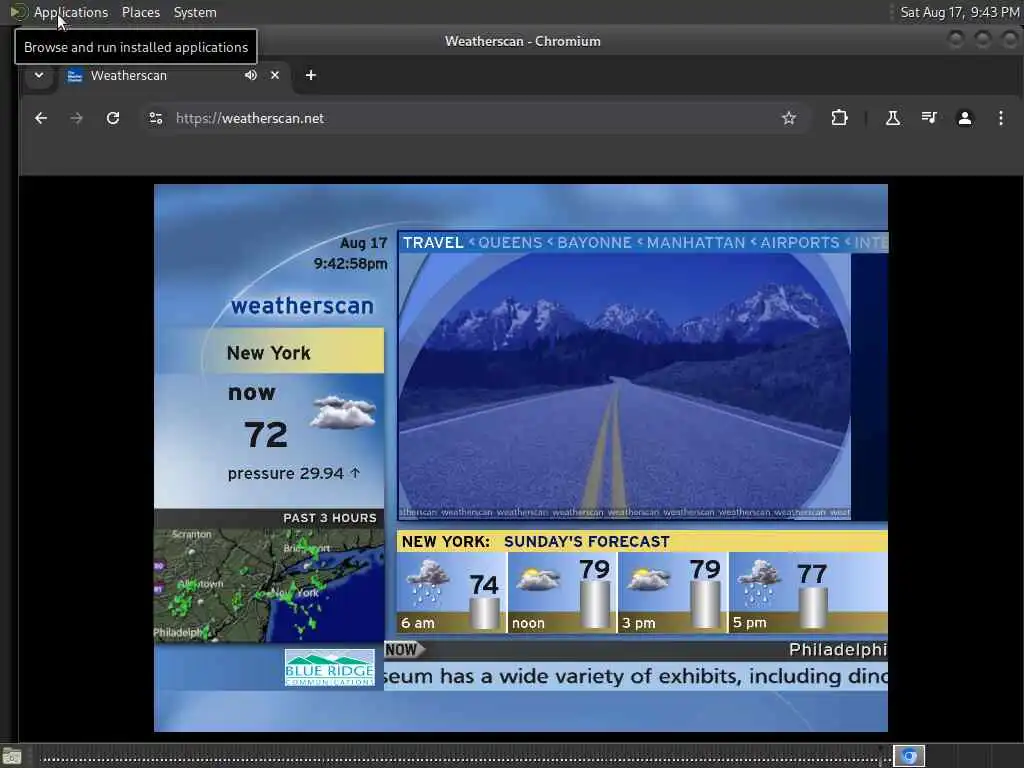Click NEW YORK: SUNDAY'S FORECAST heading
Screen dimensions: 1024x768
[x=536, y=542]
